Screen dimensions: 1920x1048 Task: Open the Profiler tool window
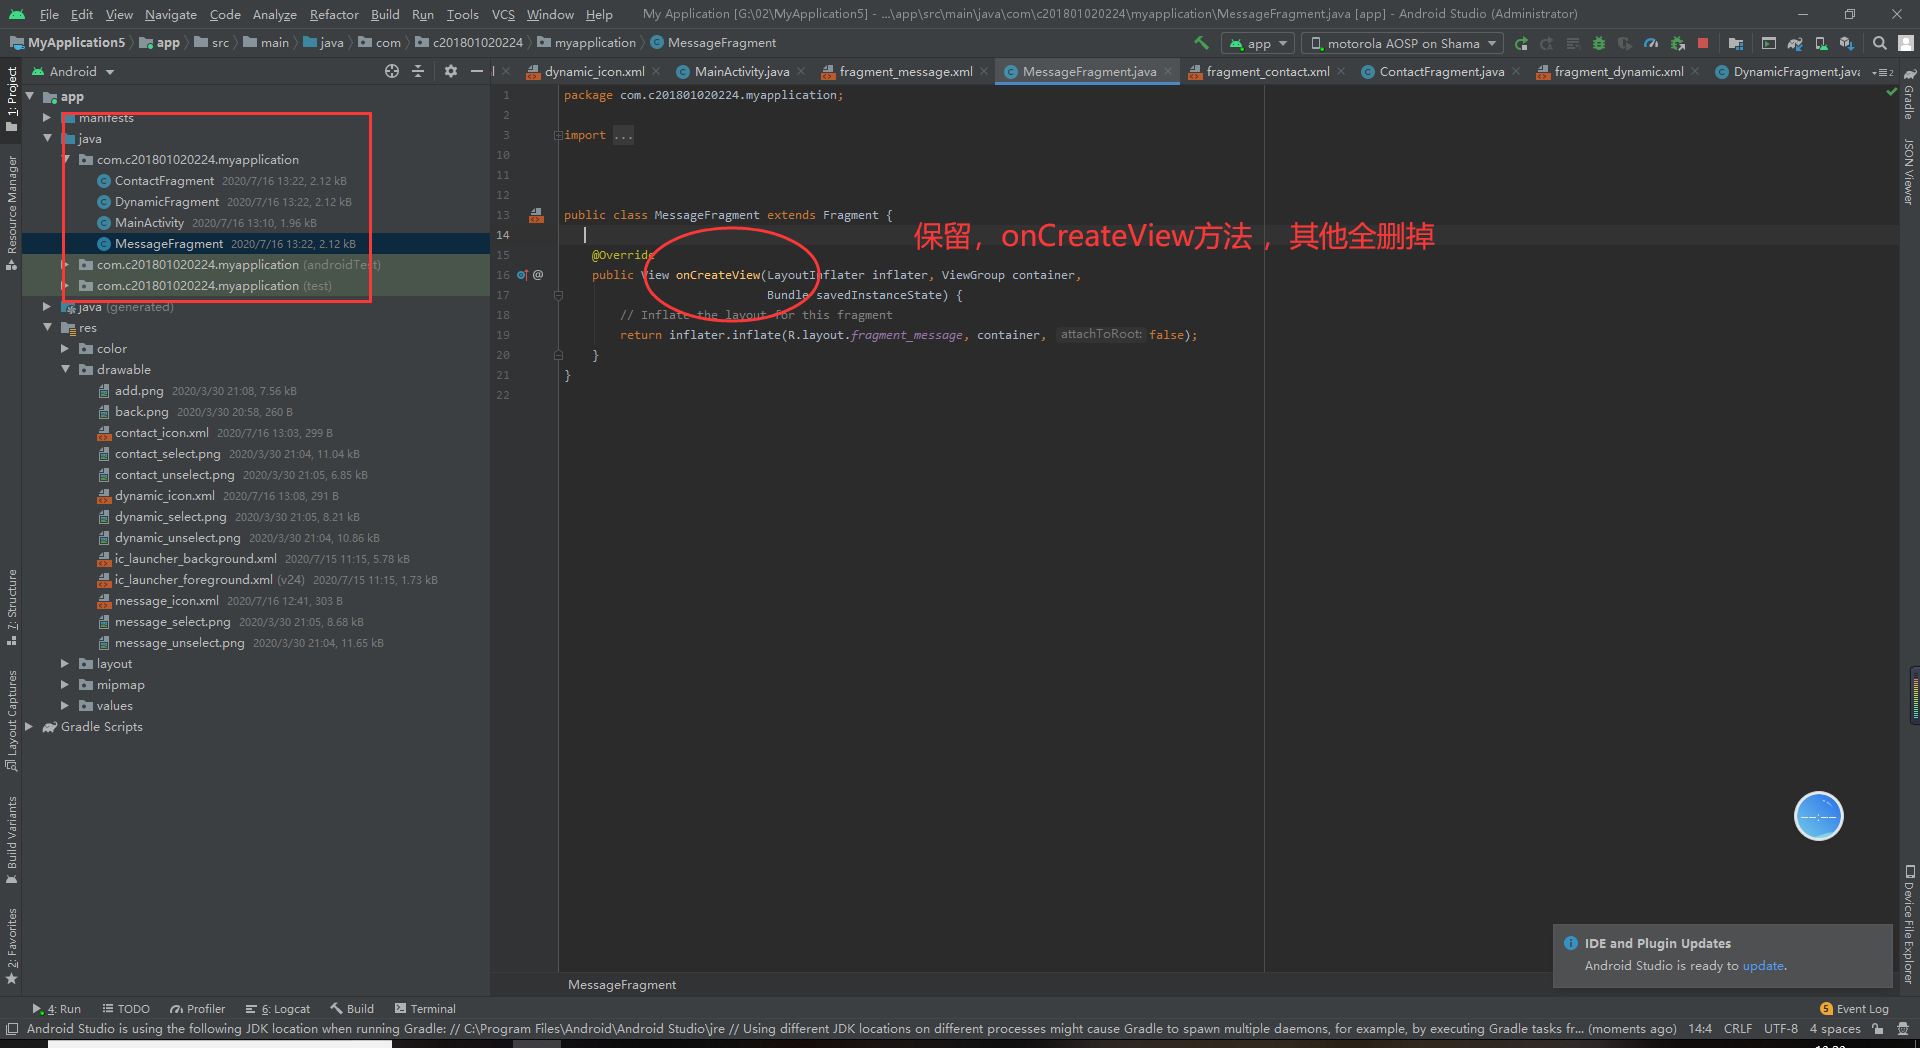coord(198,1009)
